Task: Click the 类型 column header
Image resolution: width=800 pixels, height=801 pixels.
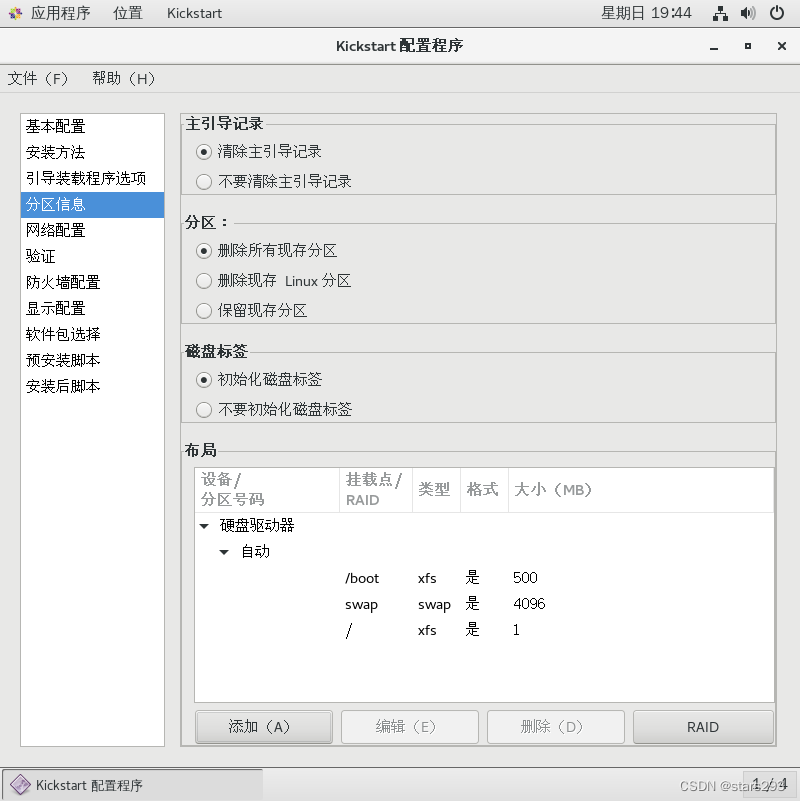Action: [x=436, y=490]
